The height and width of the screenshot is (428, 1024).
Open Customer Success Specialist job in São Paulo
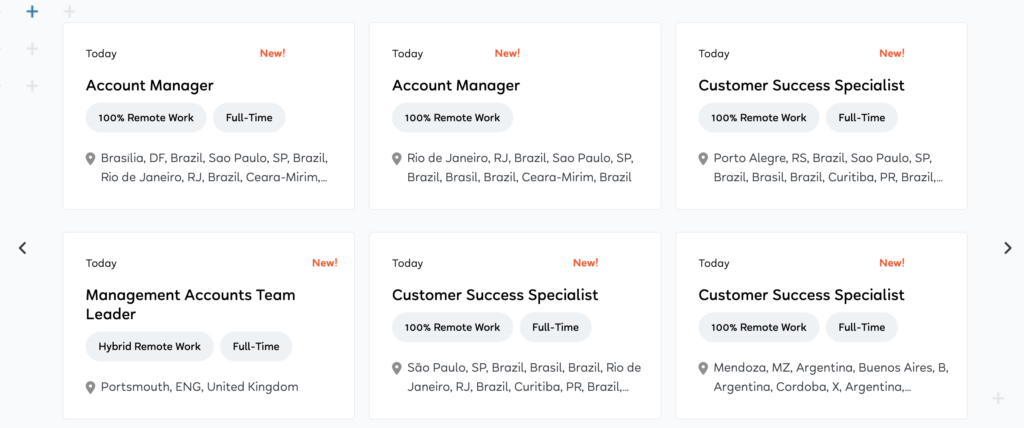(x=495, y=295)
